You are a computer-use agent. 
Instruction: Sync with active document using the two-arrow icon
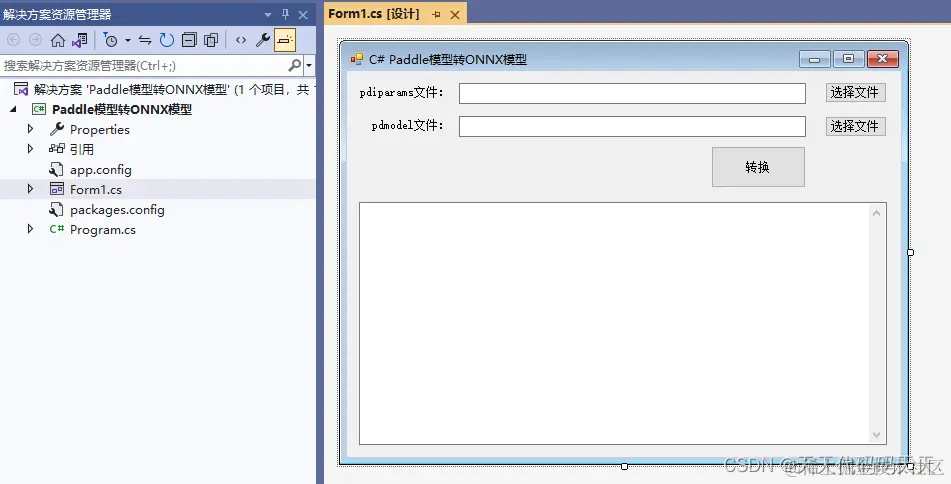(145, 40)
